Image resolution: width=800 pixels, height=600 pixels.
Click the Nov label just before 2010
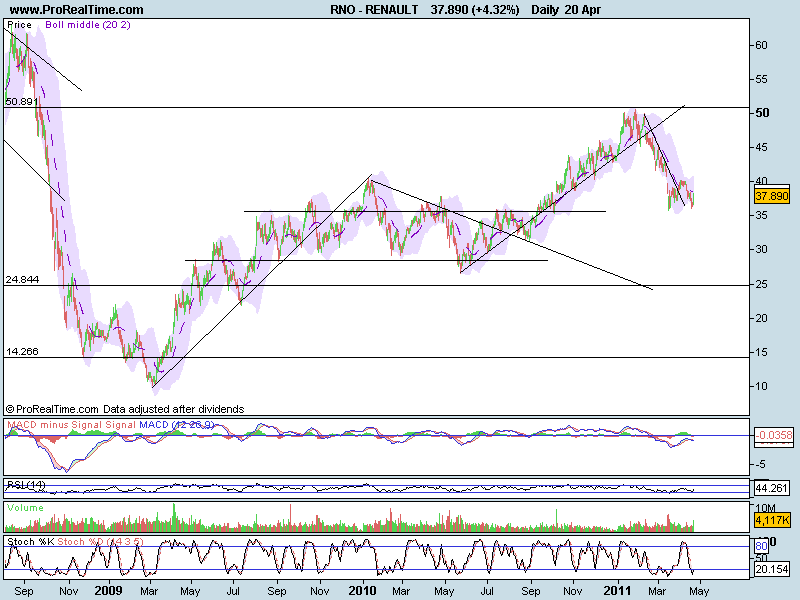(x=320, y=591)
